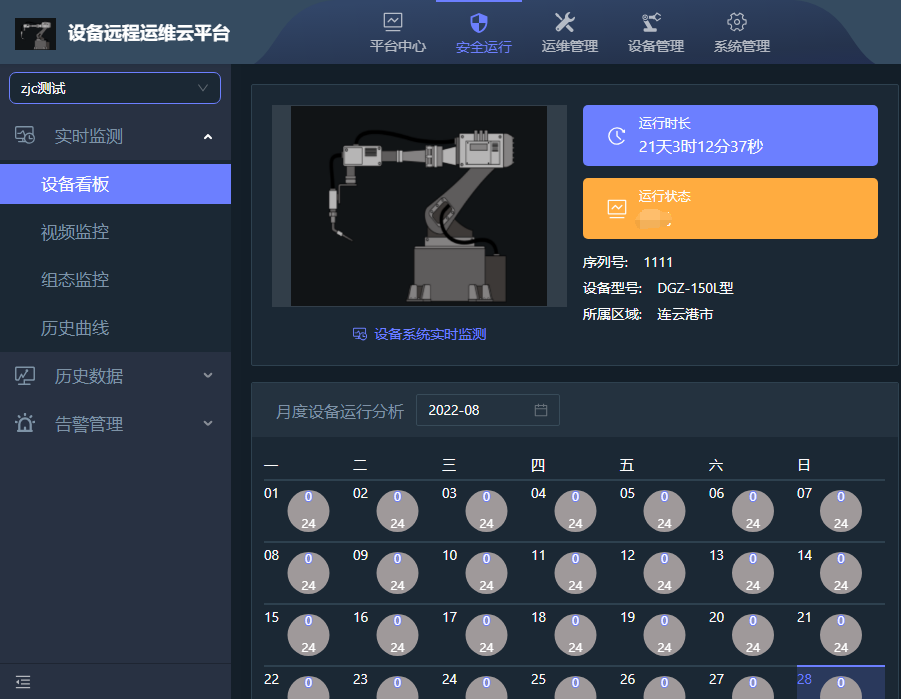Go to 历史曲线 sidebar item
Image resolution: width=901 pixels, height=699 pixels.
(x=75, y=328)
